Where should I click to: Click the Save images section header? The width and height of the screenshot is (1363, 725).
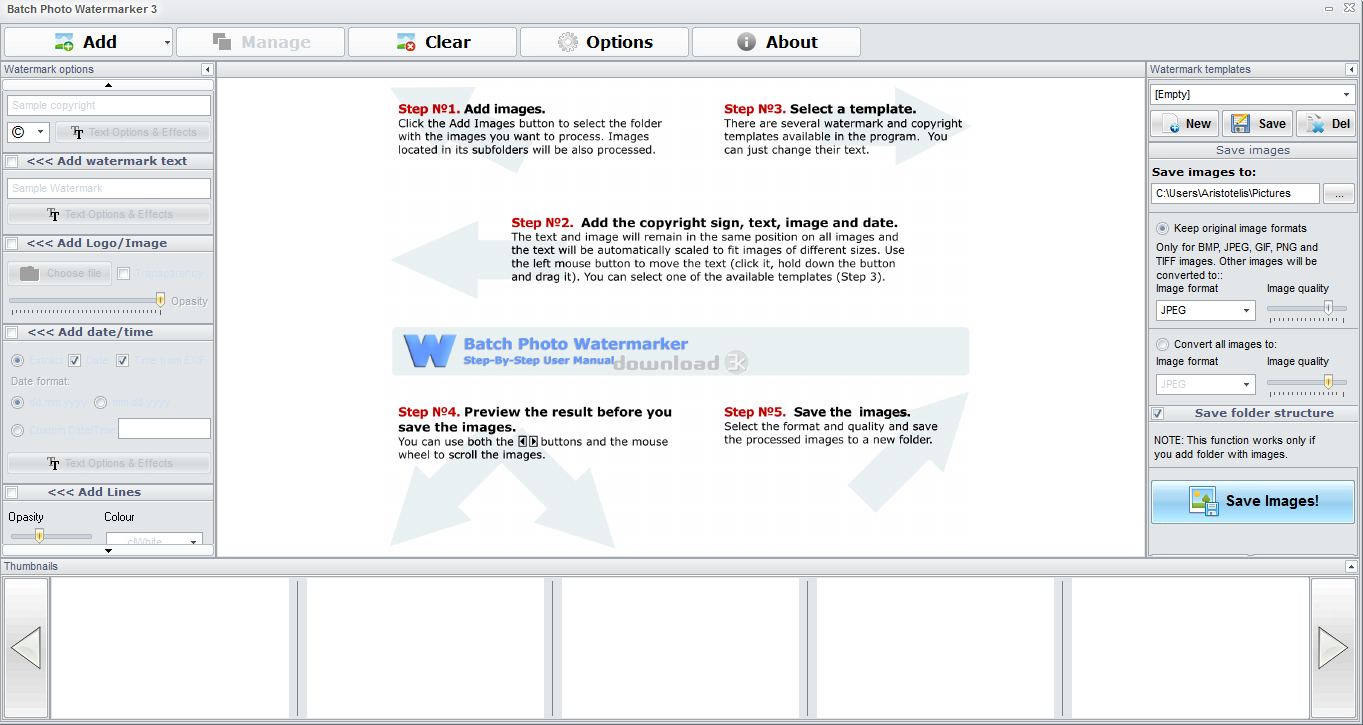pos(1253,150)
